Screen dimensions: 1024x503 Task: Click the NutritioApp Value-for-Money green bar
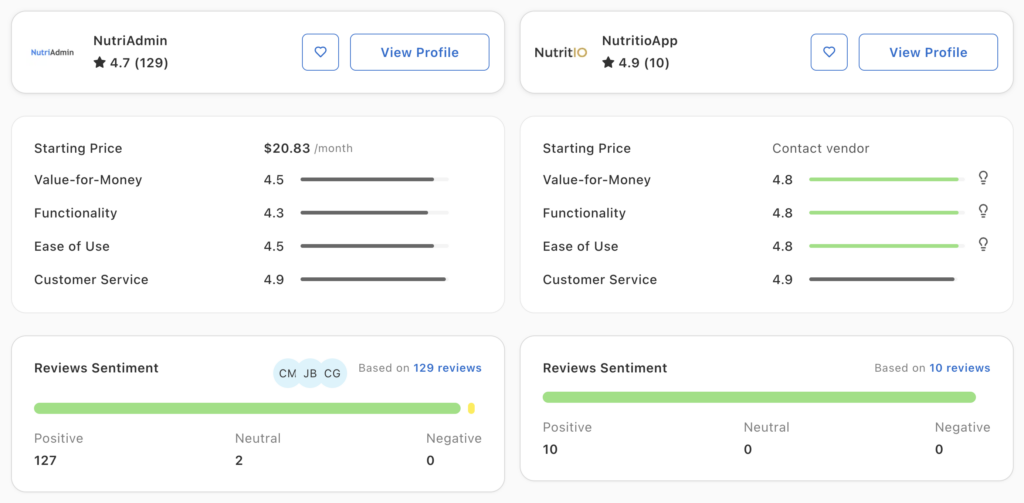pyautogui.click(x=884, y=179)
